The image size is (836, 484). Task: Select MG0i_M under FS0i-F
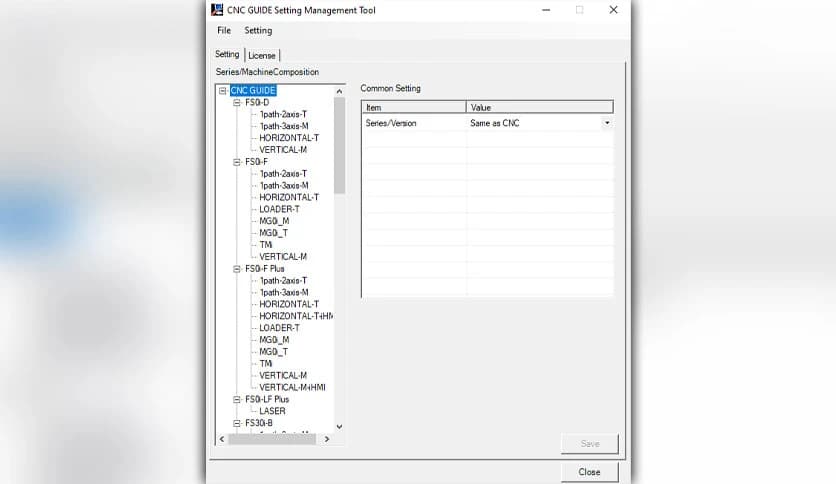[274, 221]
